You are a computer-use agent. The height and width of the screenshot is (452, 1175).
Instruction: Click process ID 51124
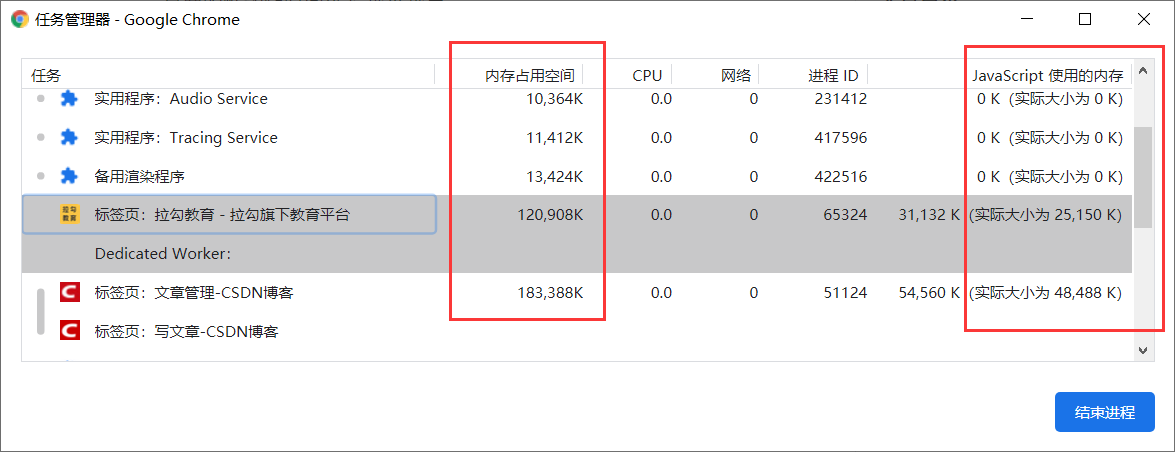[845, 292]
